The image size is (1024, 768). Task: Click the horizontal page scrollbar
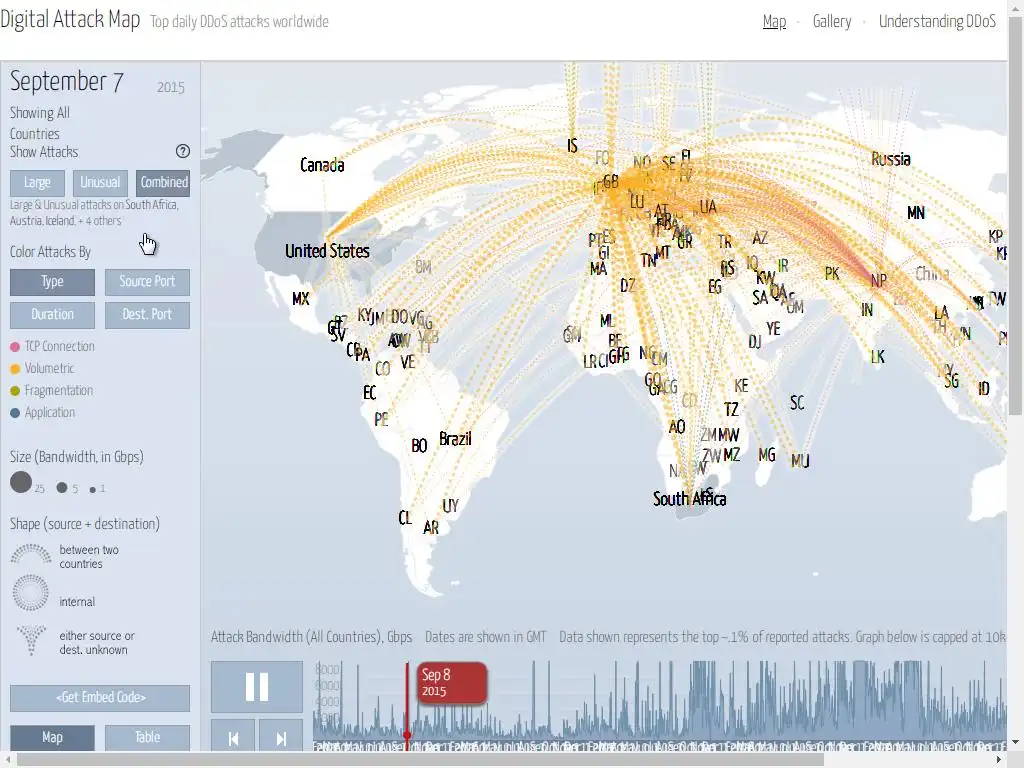click(x=420, y=761)
